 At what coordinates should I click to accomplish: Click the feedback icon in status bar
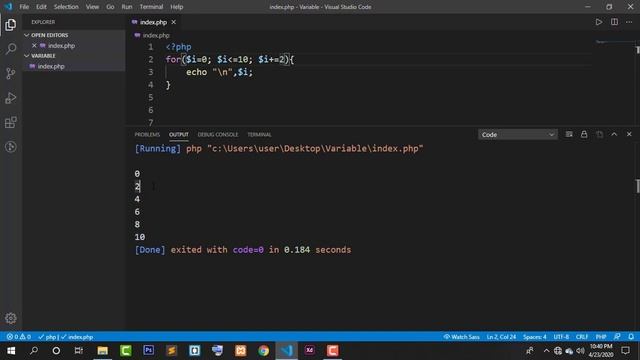tap(617, 337)
